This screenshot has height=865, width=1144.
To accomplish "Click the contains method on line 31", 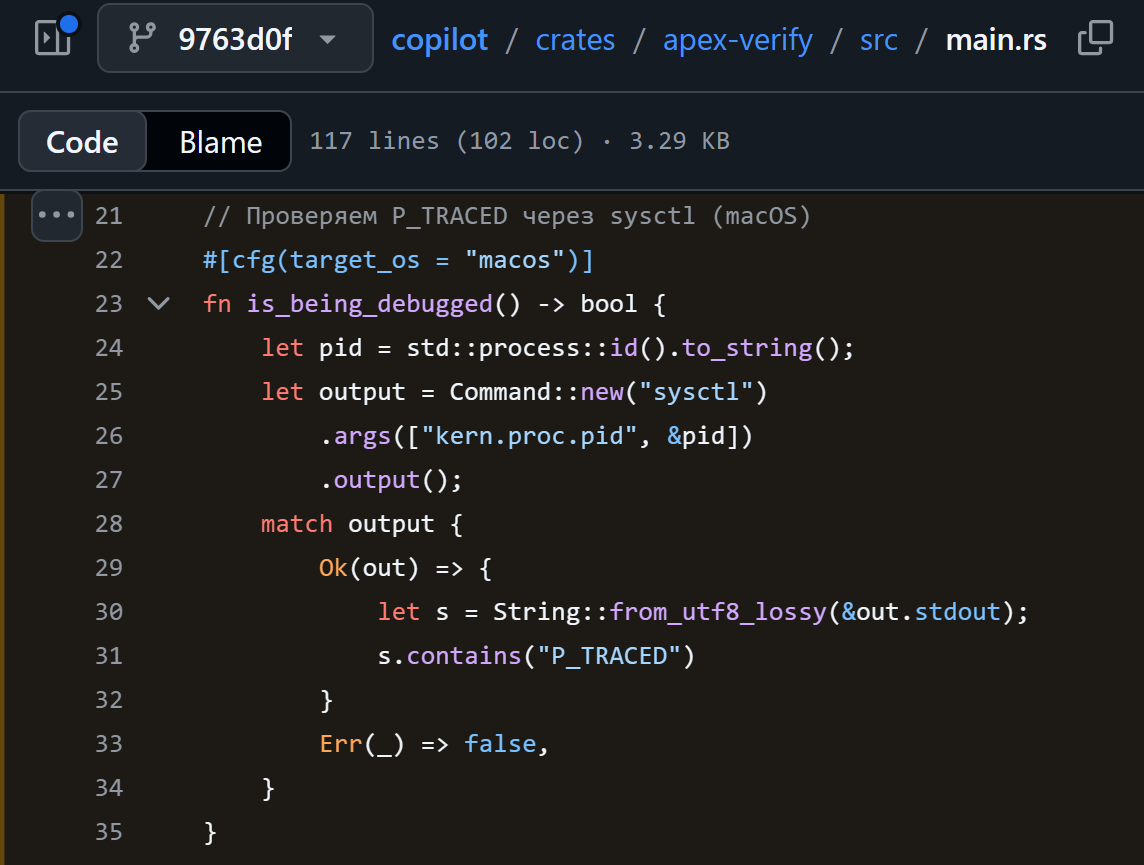I will pos(464,656).
